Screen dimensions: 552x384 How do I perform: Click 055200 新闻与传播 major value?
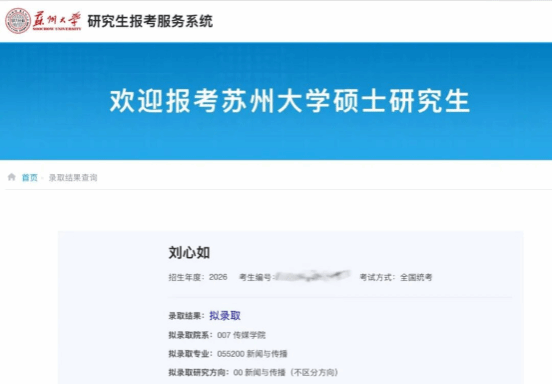pos(252,354)
